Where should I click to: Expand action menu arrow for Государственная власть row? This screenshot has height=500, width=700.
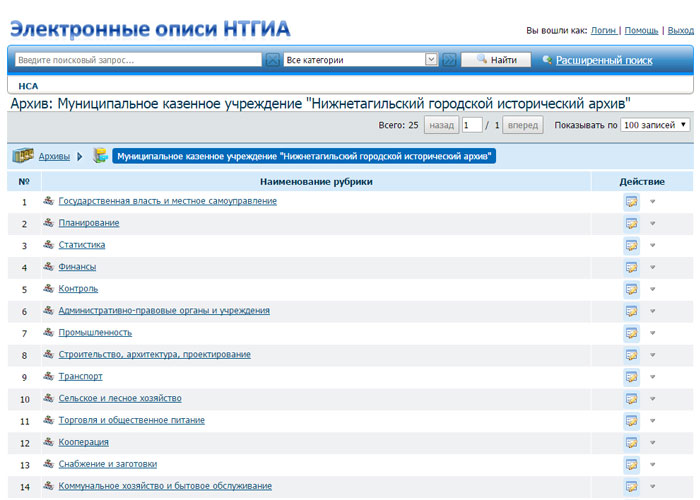pyautogui.click(x=652, y=202)
